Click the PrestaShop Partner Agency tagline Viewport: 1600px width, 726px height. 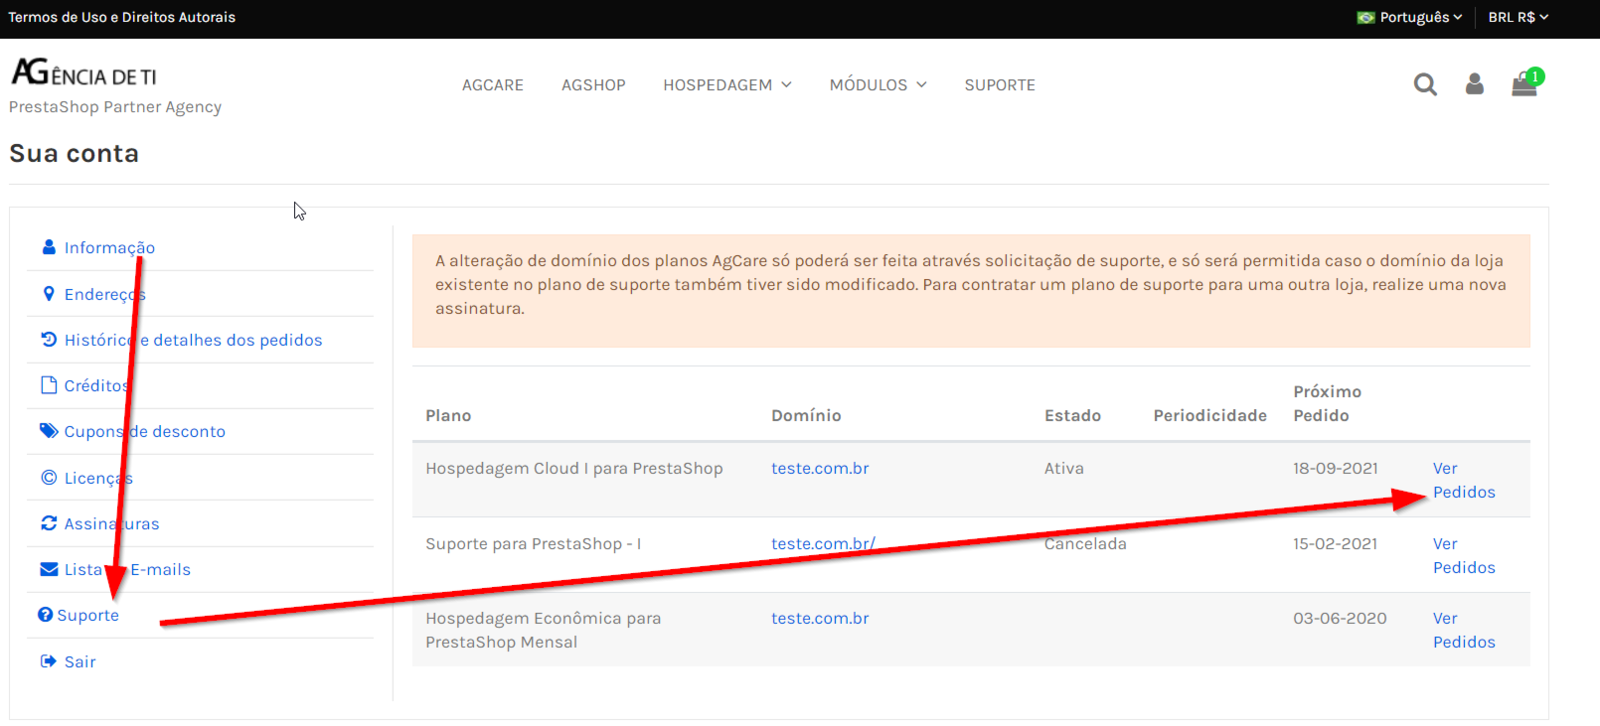(x=115, y=107)
